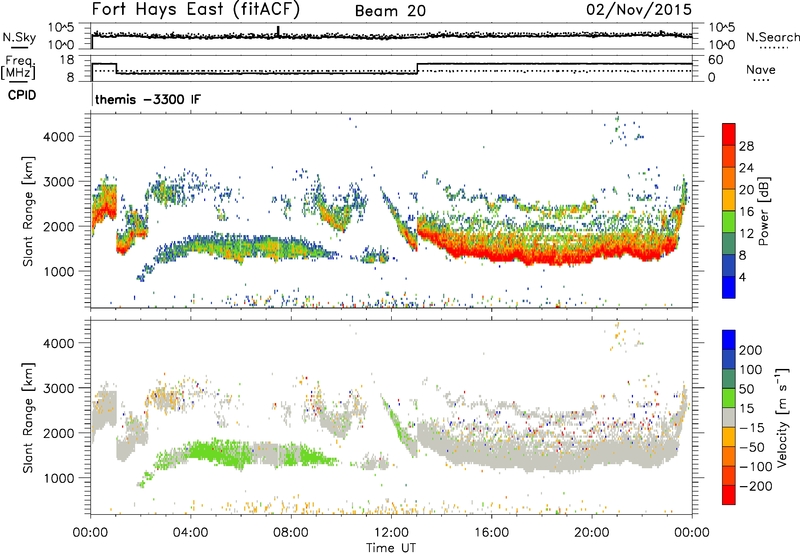Click the left '10^5' noise axis label
800x554 pixels.
[x=61, y=27]
